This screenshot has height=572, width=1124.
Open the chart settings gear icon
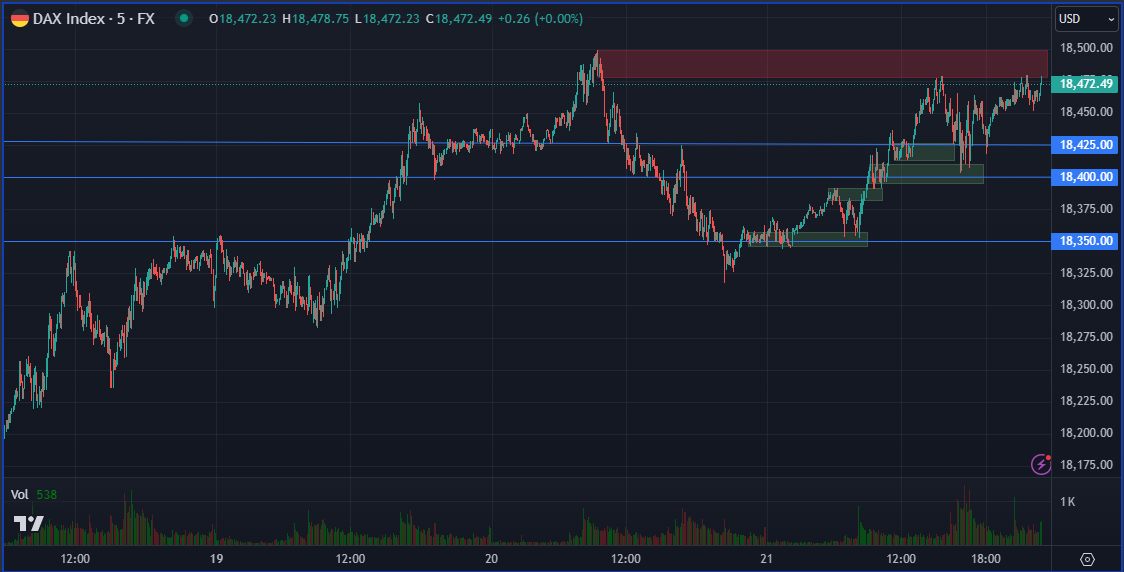coord(1087,559)
